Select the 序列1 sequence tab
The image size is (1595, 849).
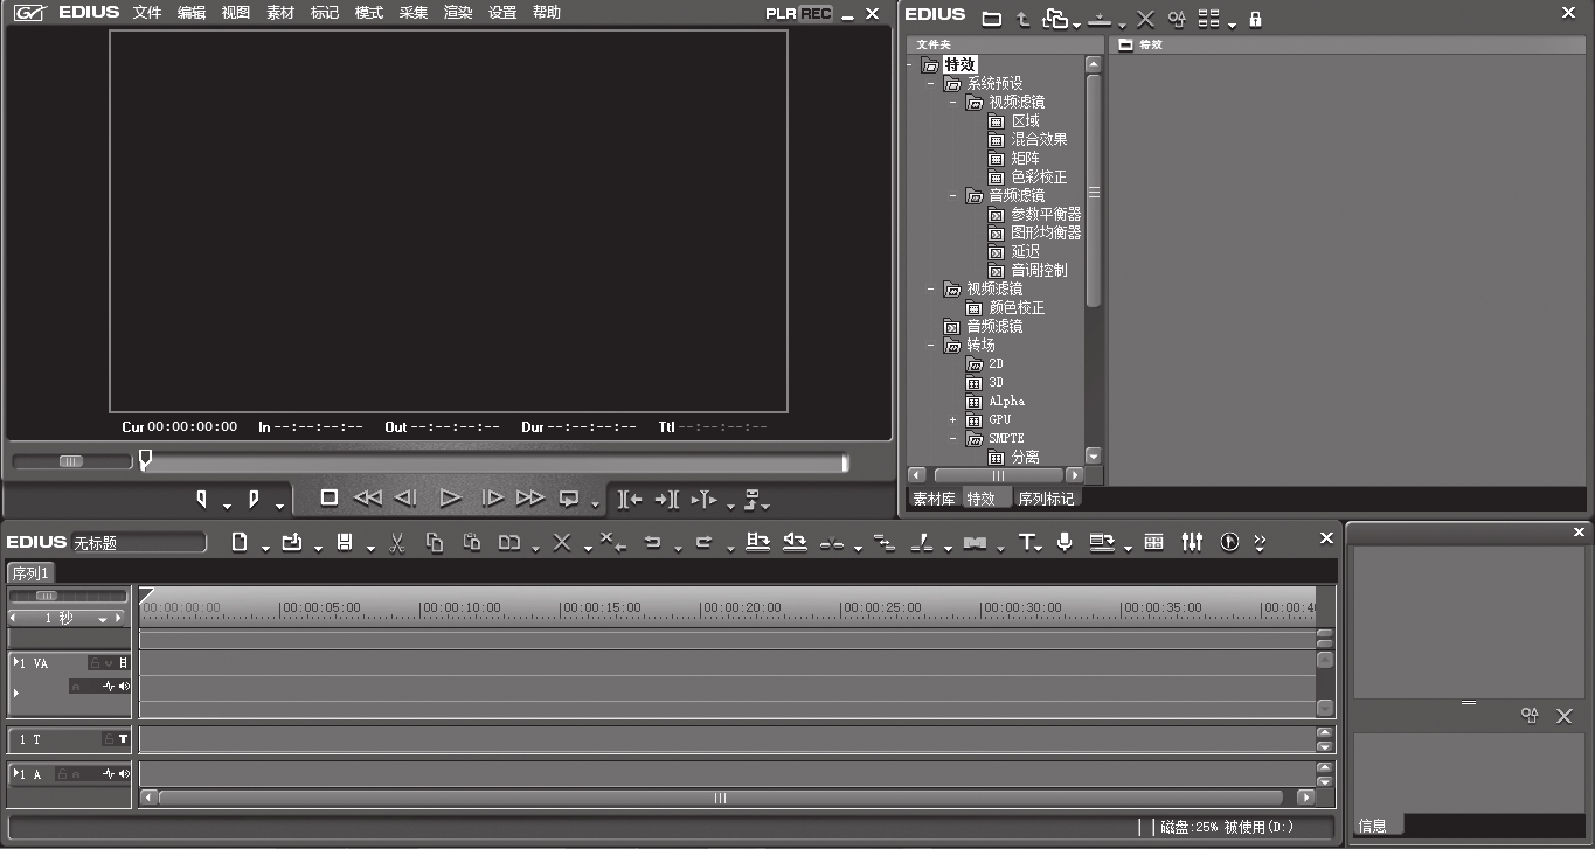[30, 573]
